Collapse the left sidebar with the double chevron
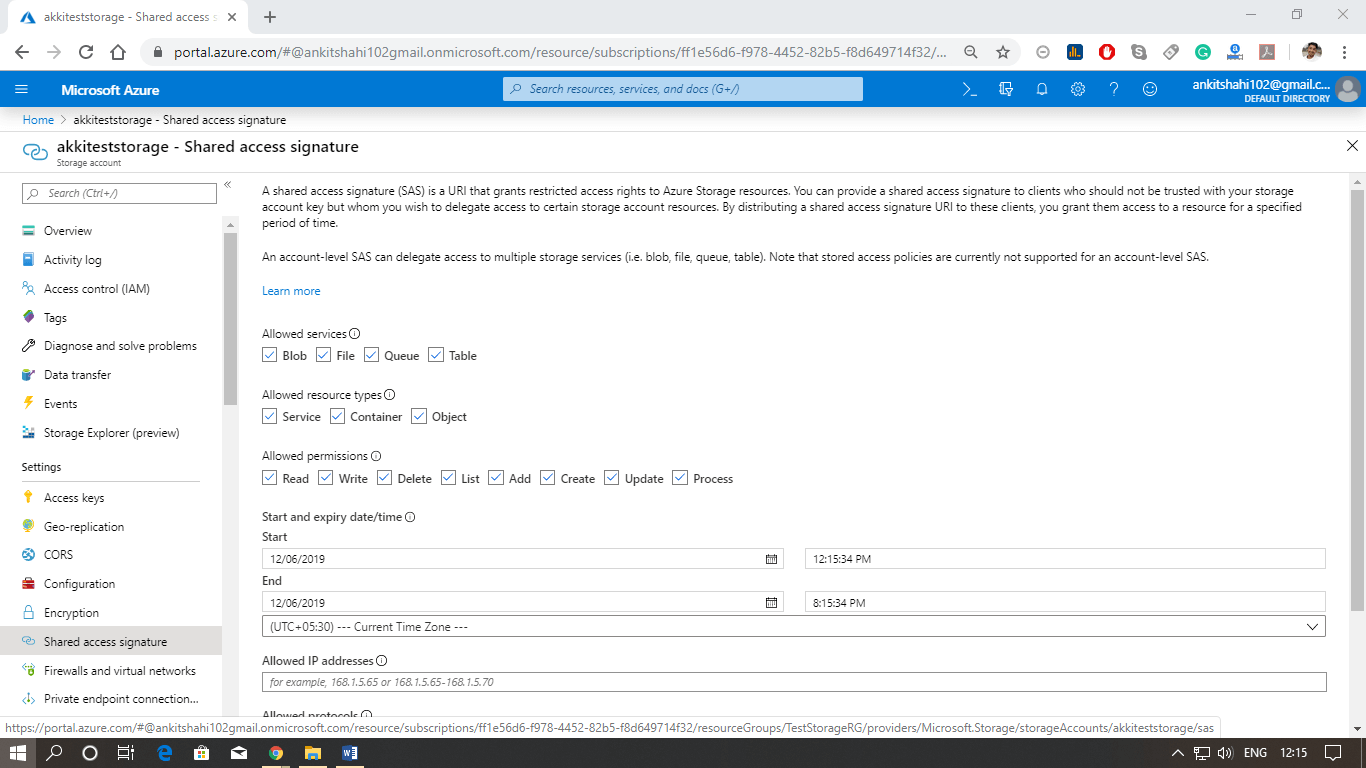 tap(227, 185)
